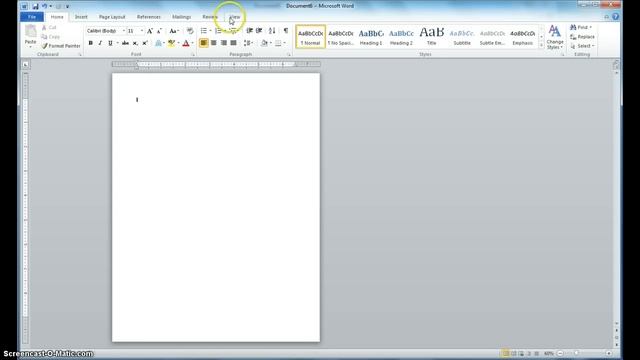The image size is (640, 360).
Task: Justify the paragraph text
Action: pyautogui.click(x=233, y=43)
